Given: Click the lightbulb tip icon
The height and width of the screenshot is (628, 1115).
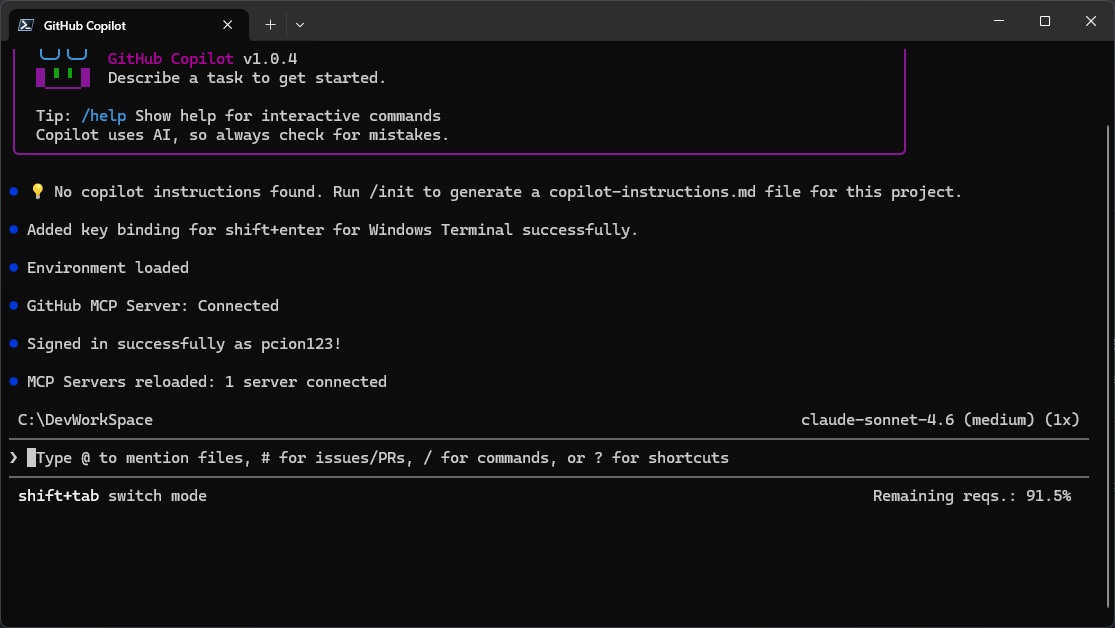Looking at the screenshot, I should tap(37, 192).
